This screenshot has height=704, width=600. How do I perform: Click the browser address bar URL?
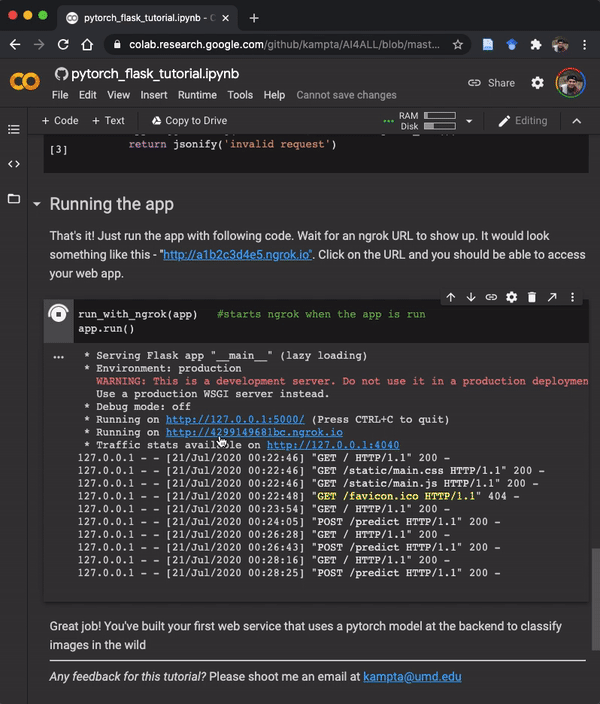[x=284, y=44]
